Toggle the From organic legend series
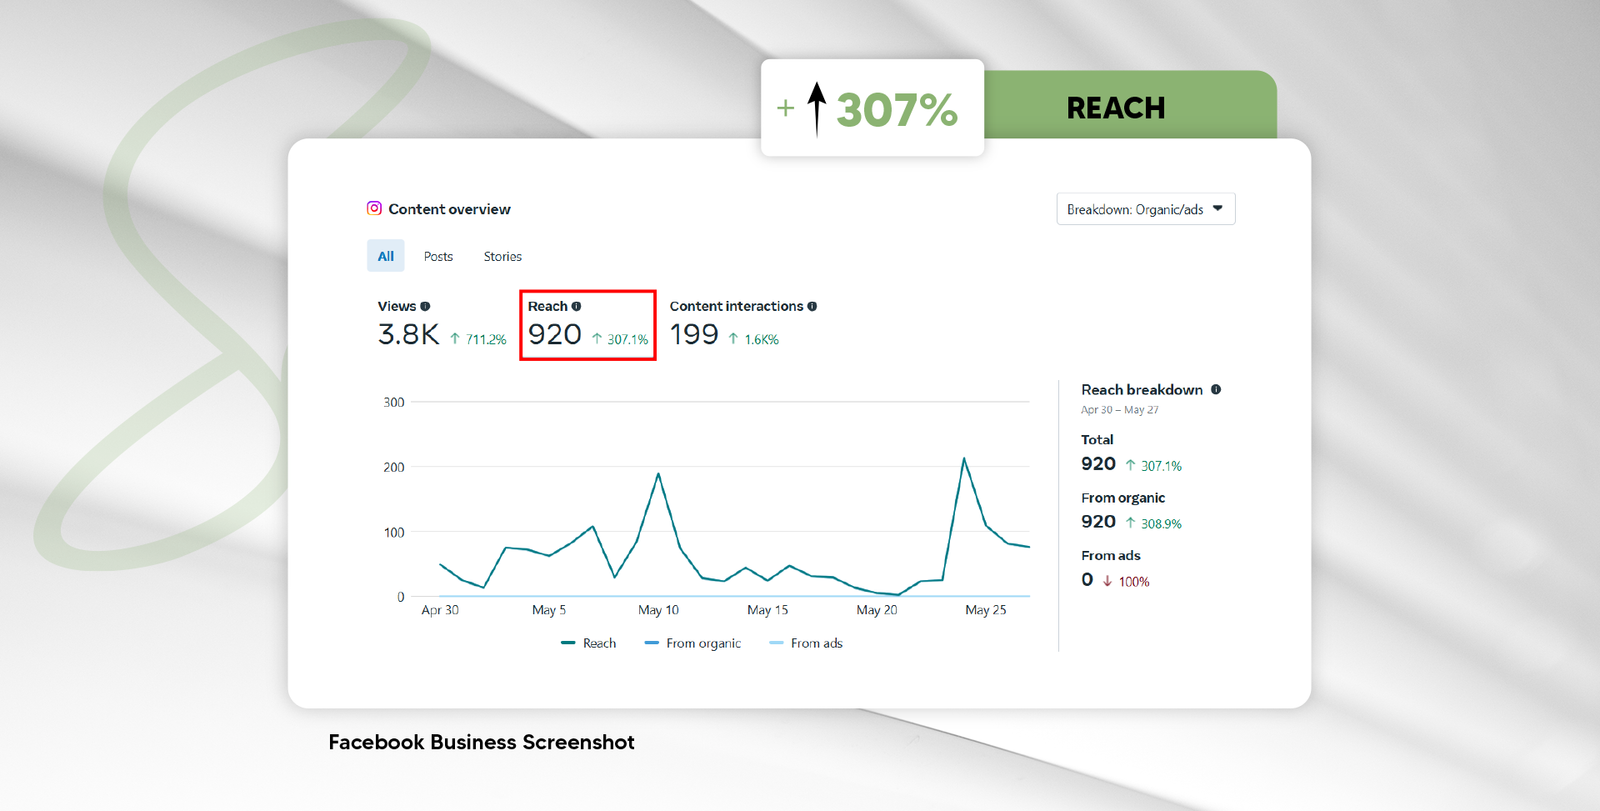1600x811 pixels. (x=693, y=643)
